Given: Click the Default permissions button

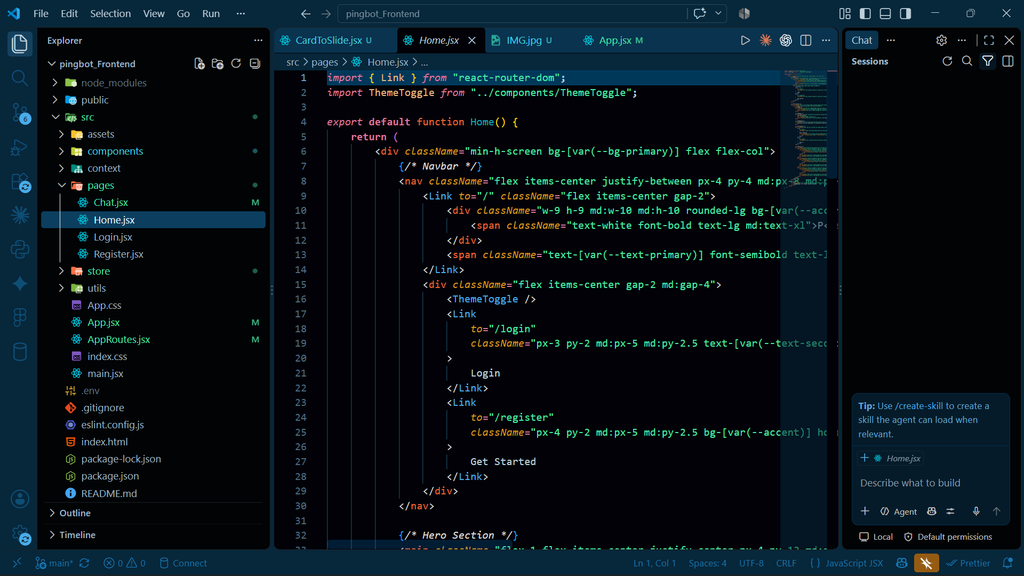Looking at the screenshot, I should [948, 537].
